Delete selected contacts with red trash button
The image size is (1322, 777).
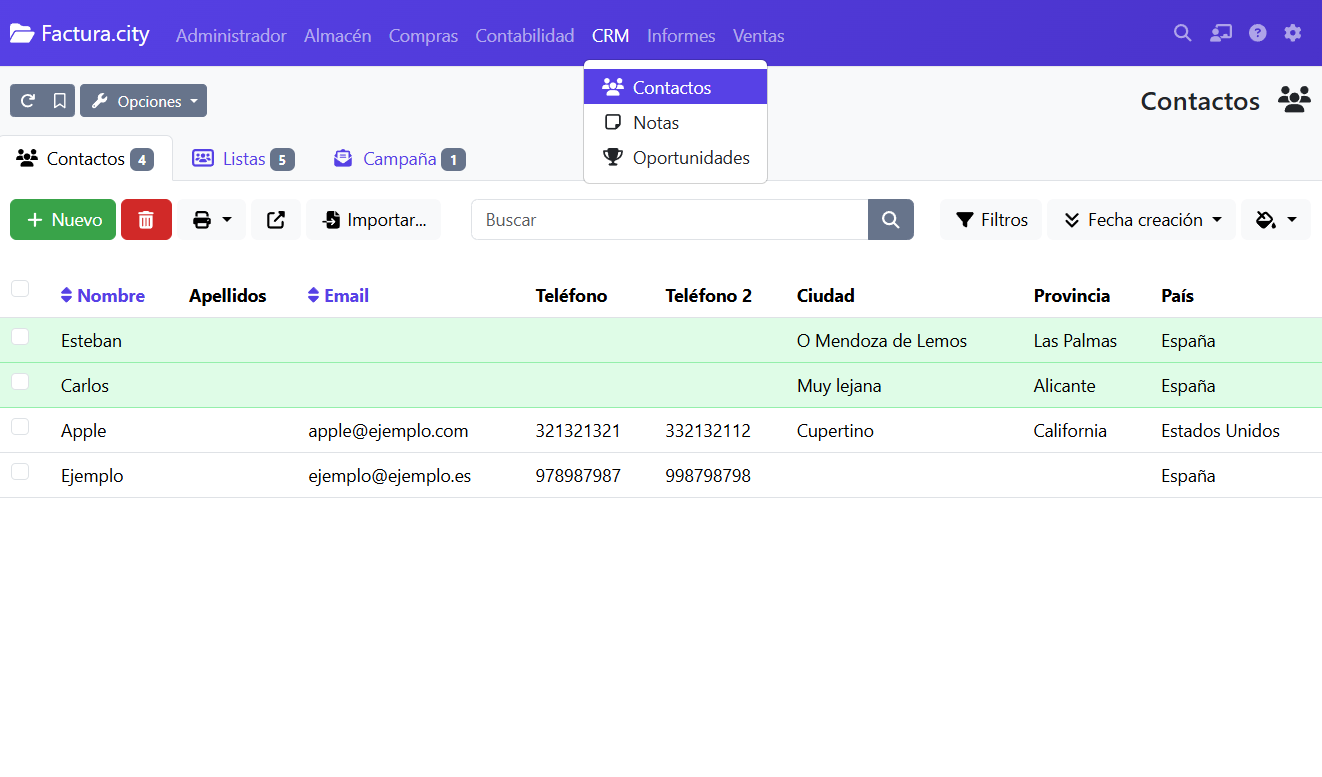[x=146, y=220]
